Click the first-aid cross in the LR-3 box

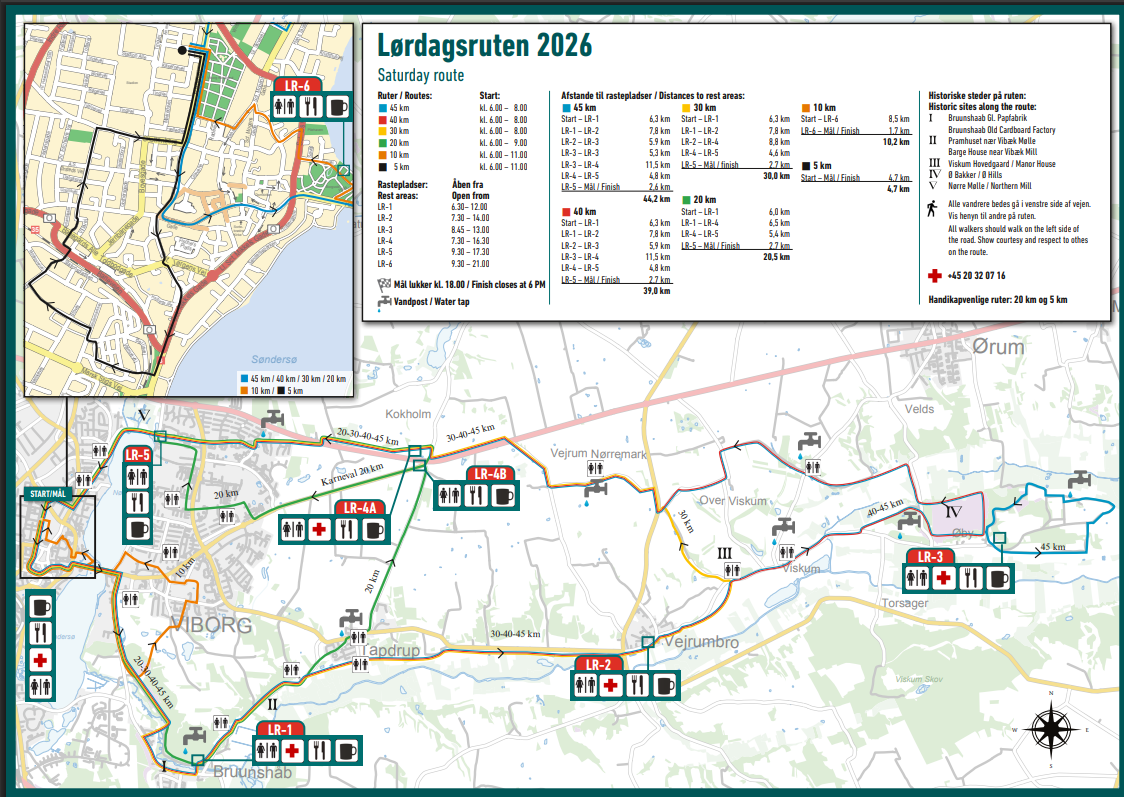(943, 577)
